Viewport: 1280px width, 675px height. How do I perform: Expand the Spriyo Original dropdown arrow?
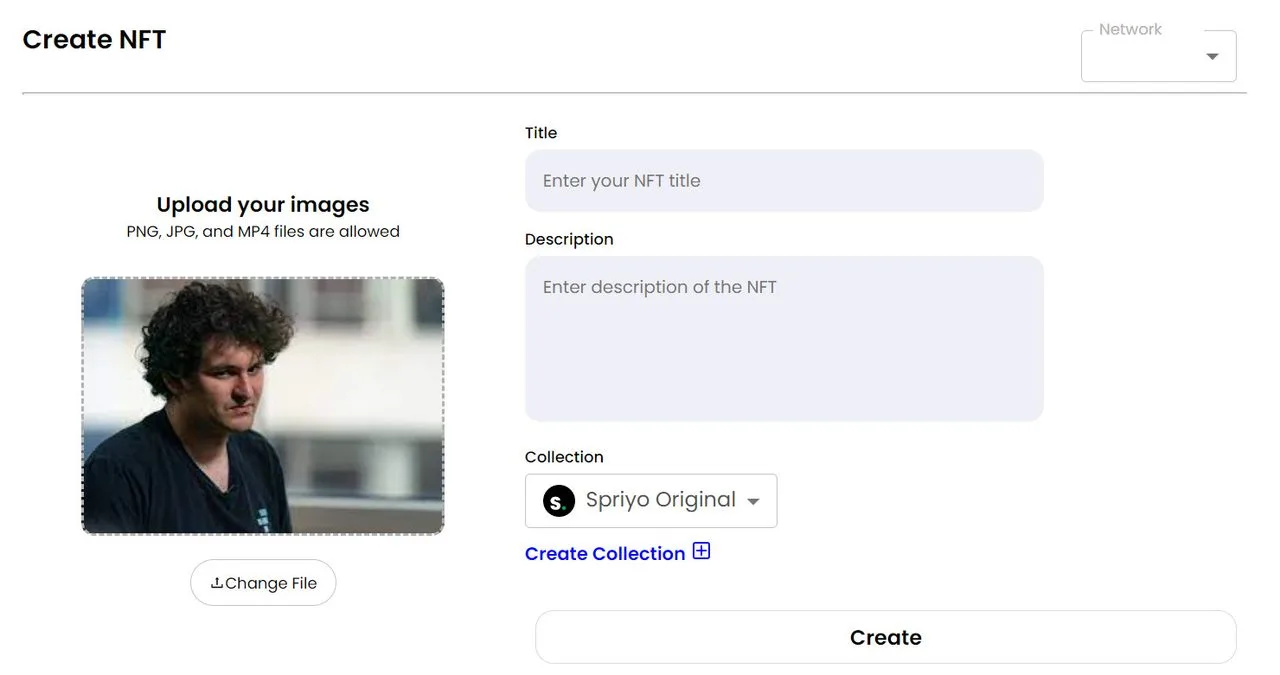[754, 501]
